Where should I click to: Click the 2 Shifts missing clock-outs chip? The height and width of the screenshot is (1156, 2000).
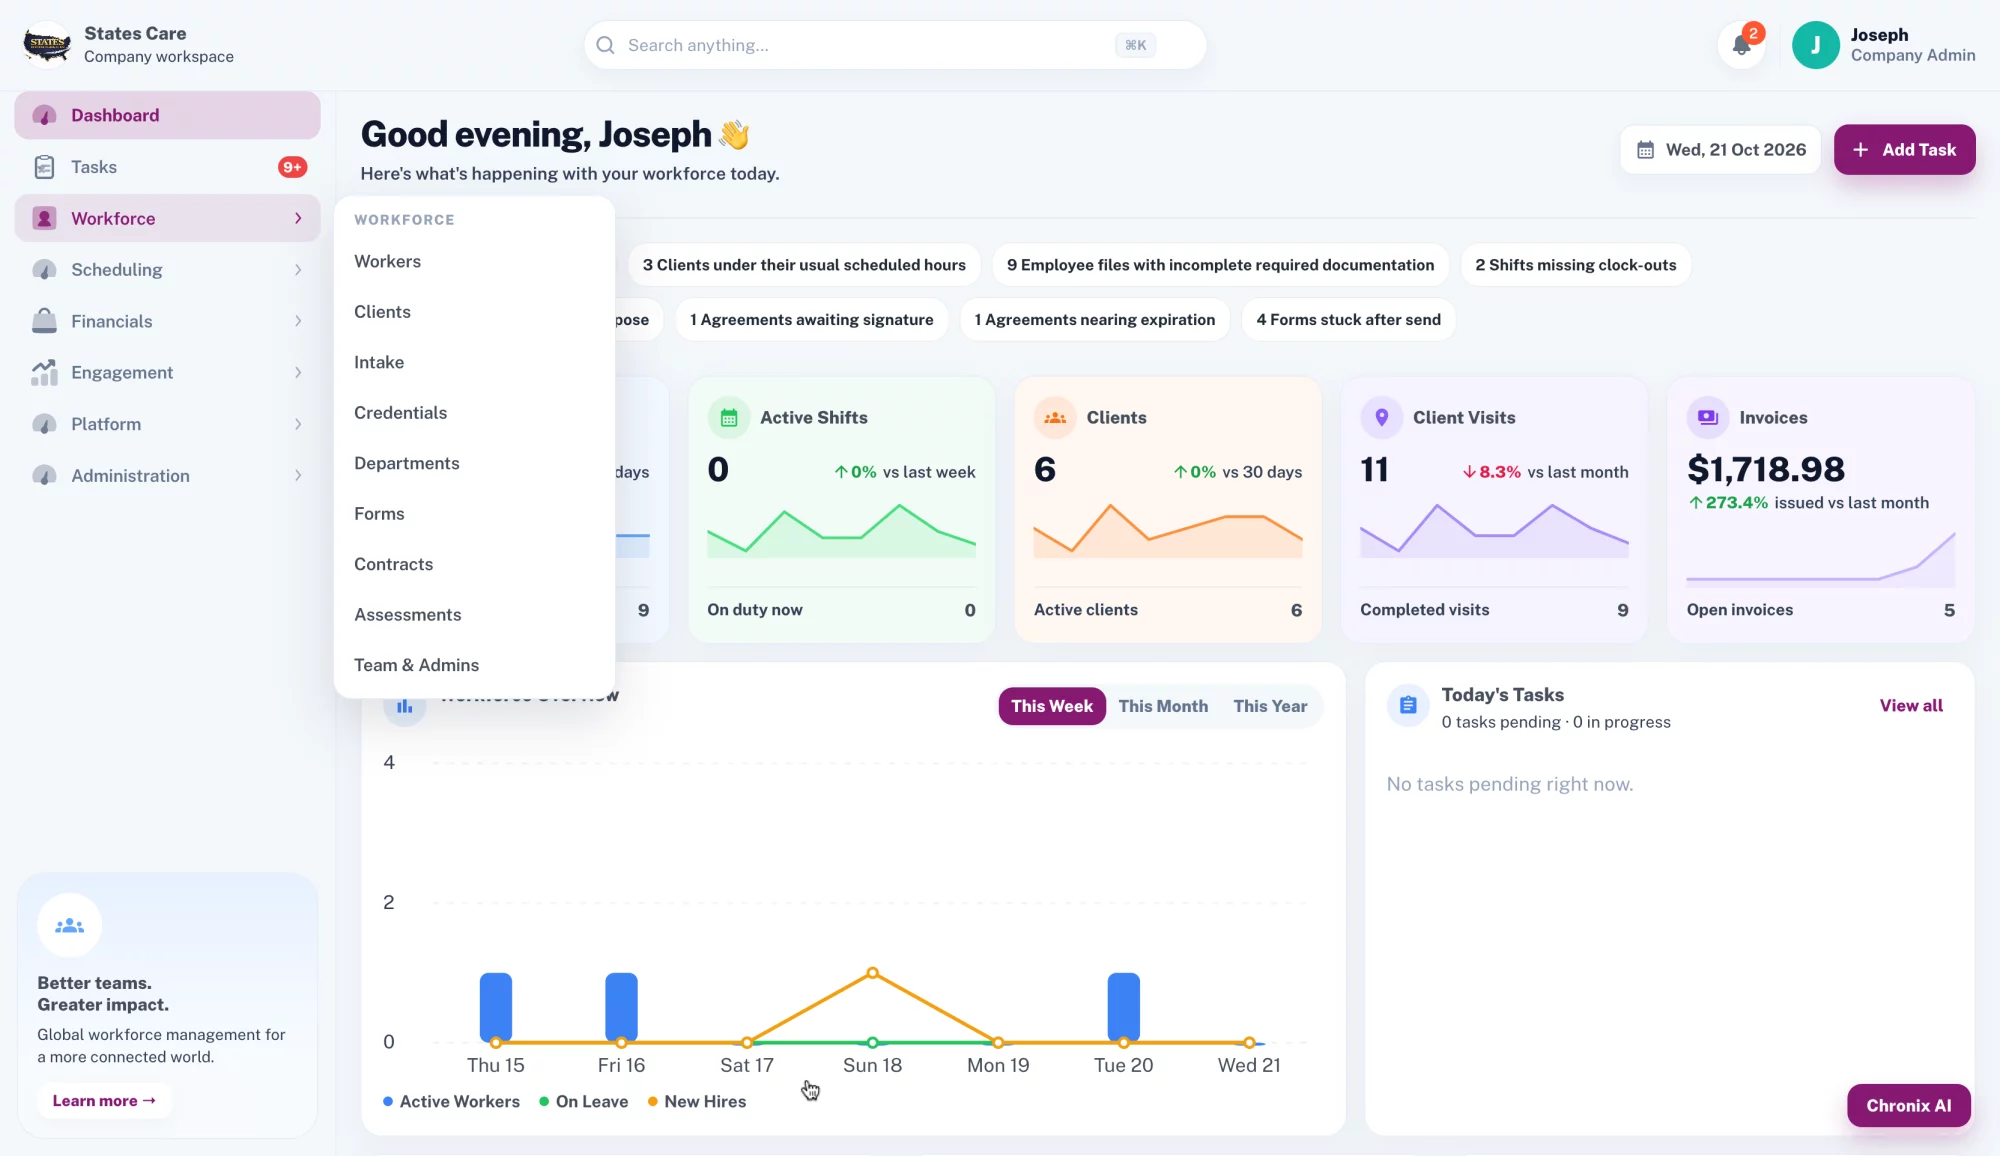(1575, 265)
